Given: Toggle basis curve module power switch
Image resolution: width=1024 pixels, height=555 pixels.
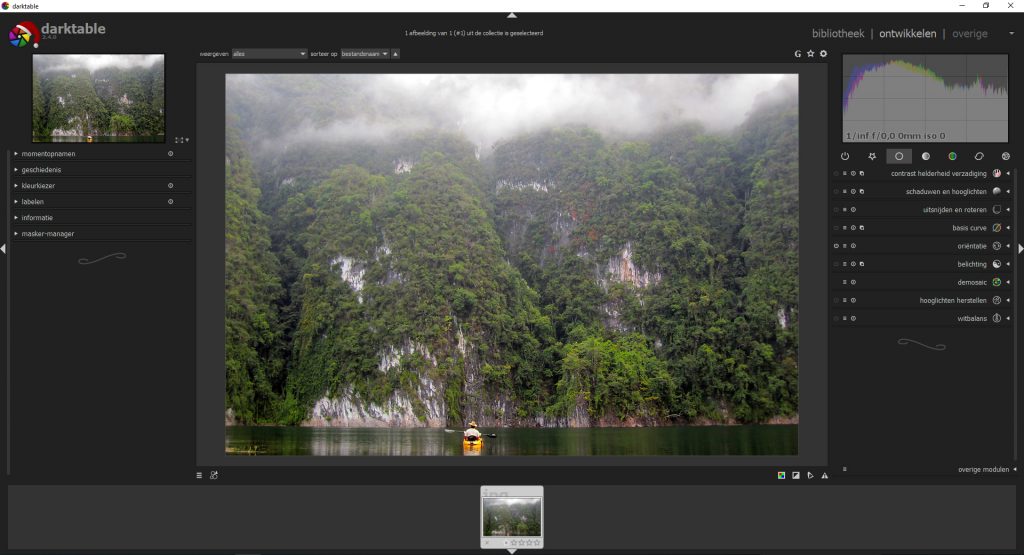Looking at the screenshot, I should tap(836, 228).
